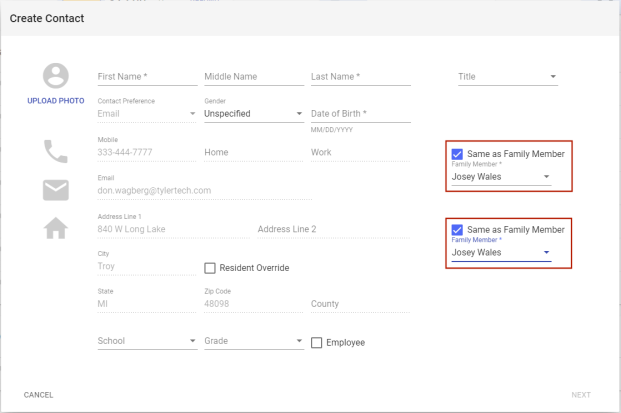This screenshot has width=621, height=413.
Task: Toggle the Resident Override checkbox
Action: (x=210, y=268)
